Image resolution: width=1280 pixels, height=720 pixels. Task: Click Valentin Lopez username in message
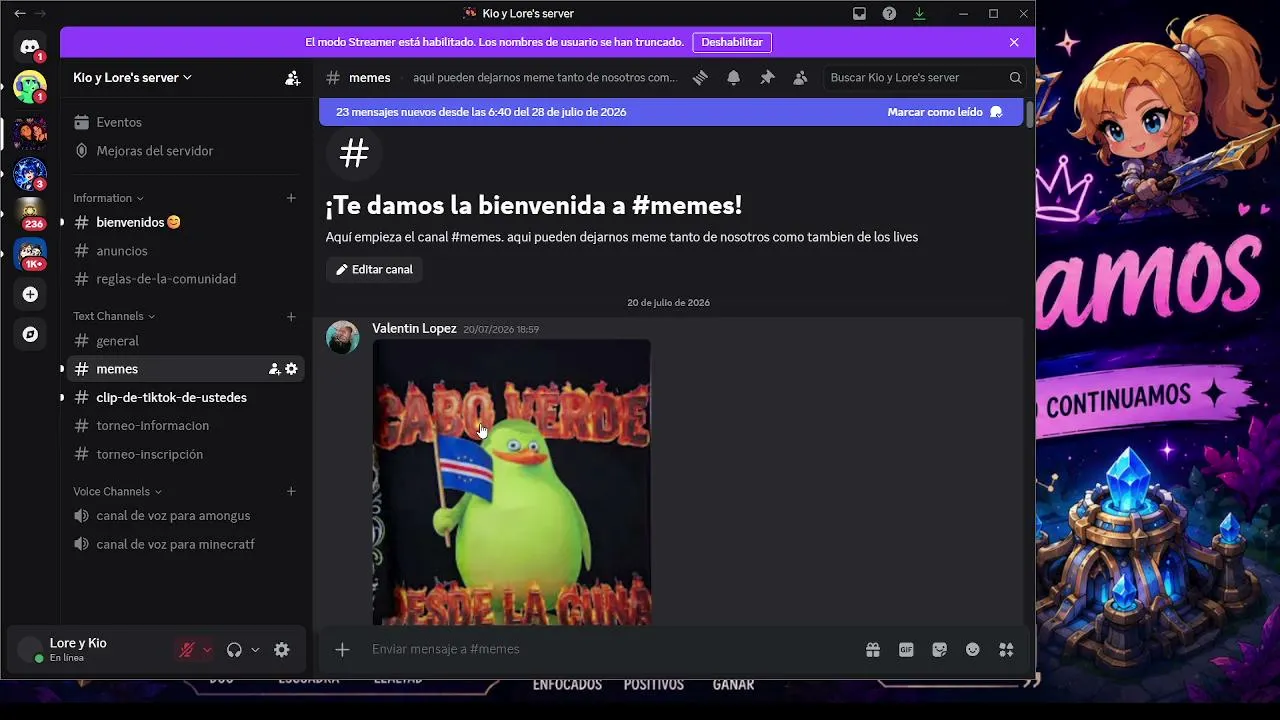[x=414, y=329]
